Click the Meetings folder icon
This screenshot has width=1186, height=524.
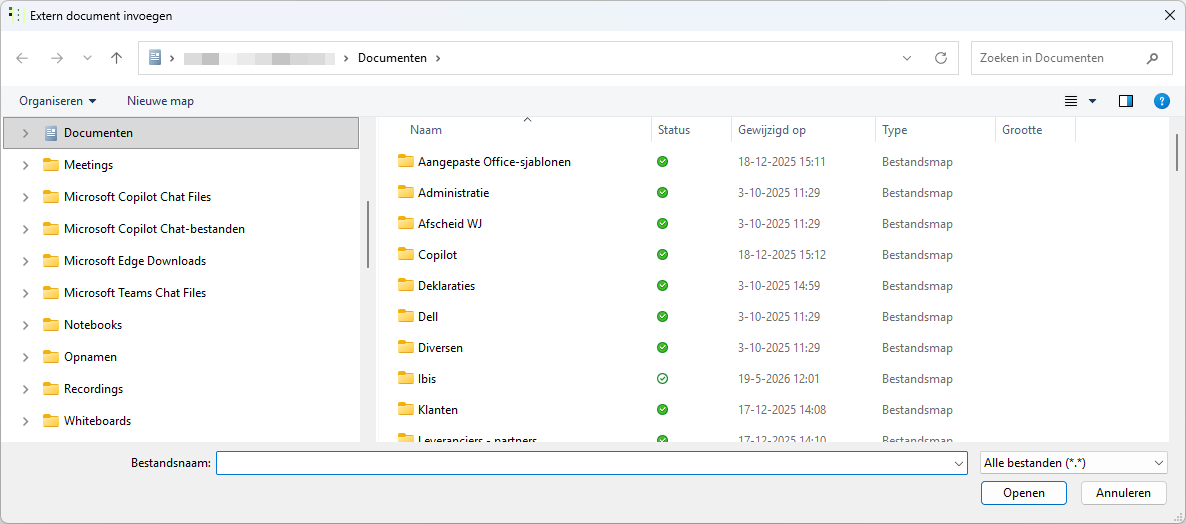coord(51,165)
